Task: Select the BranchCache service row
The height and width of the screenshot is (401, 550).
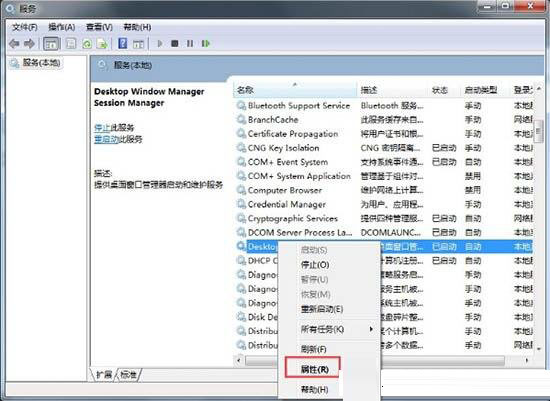Action: pos(385,119)
